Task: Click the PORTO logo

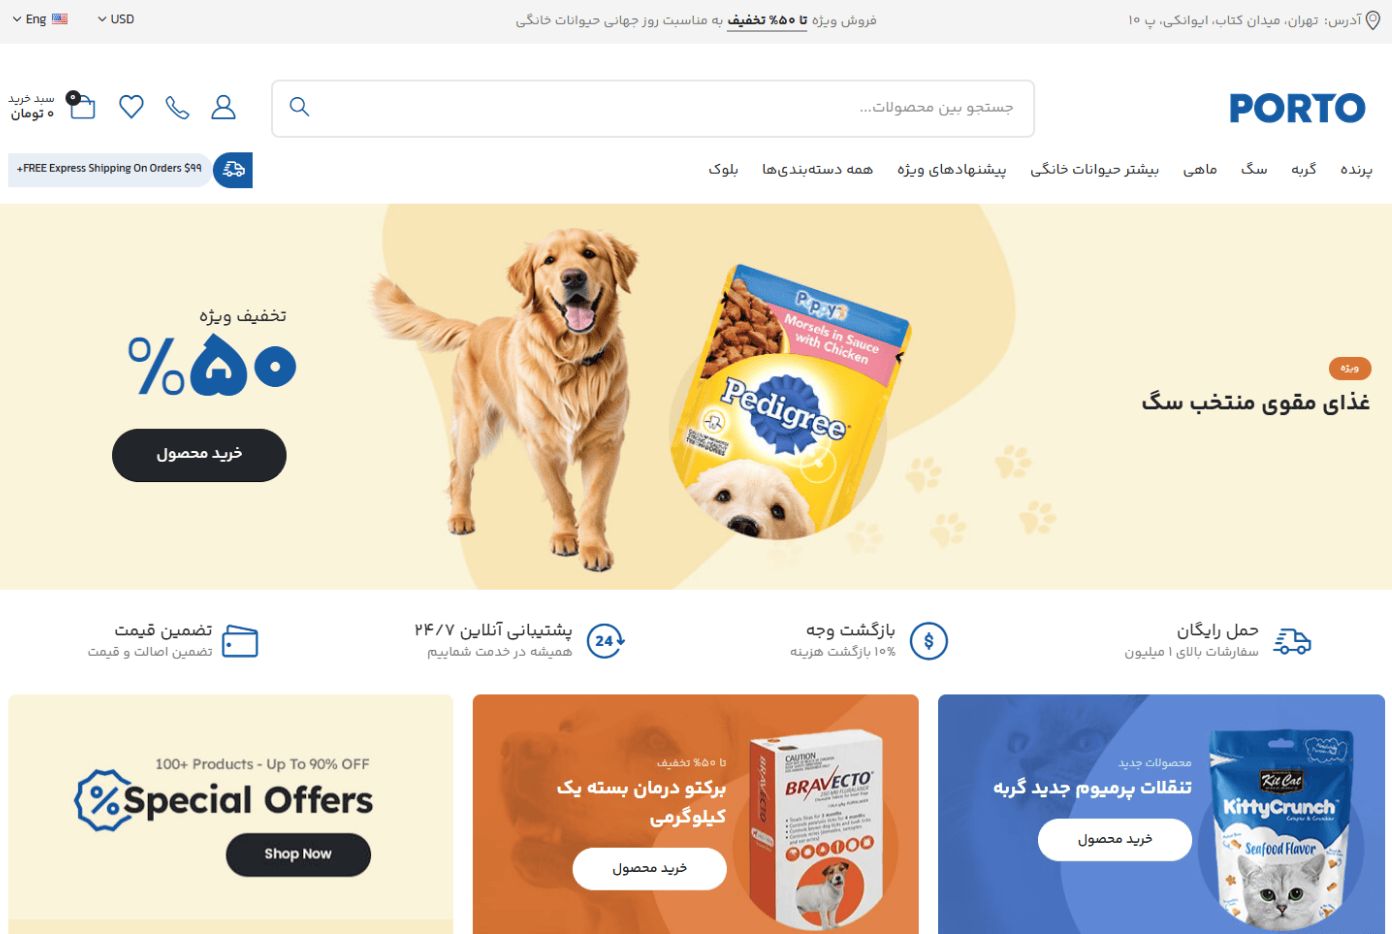Action: point(1297,108)
